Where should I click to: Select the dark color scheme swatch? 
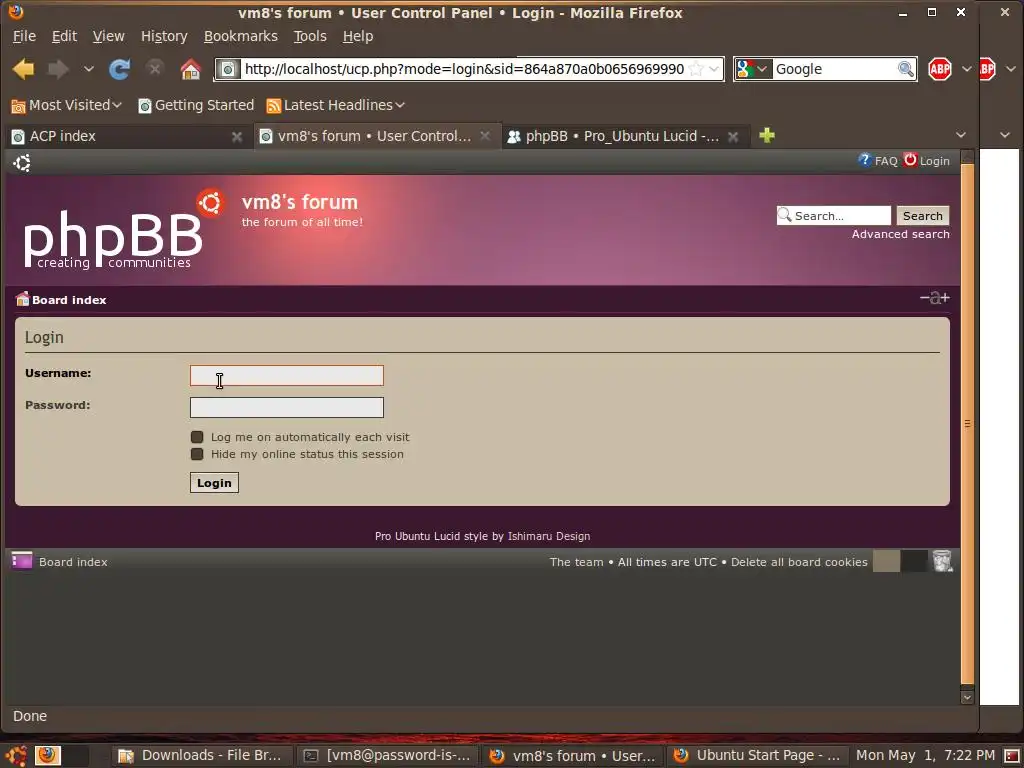[x=914, y=561]
